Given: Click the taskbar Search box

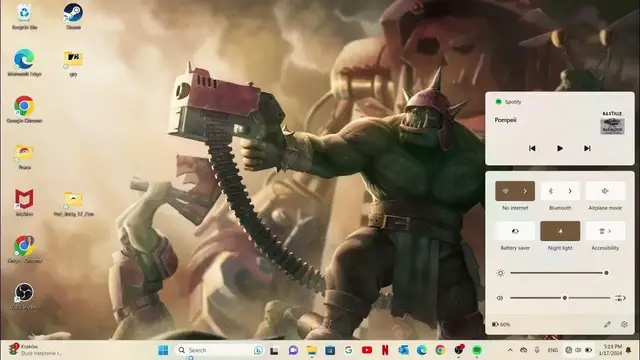Looking at the screenshot, I should [x=220, y=350].
